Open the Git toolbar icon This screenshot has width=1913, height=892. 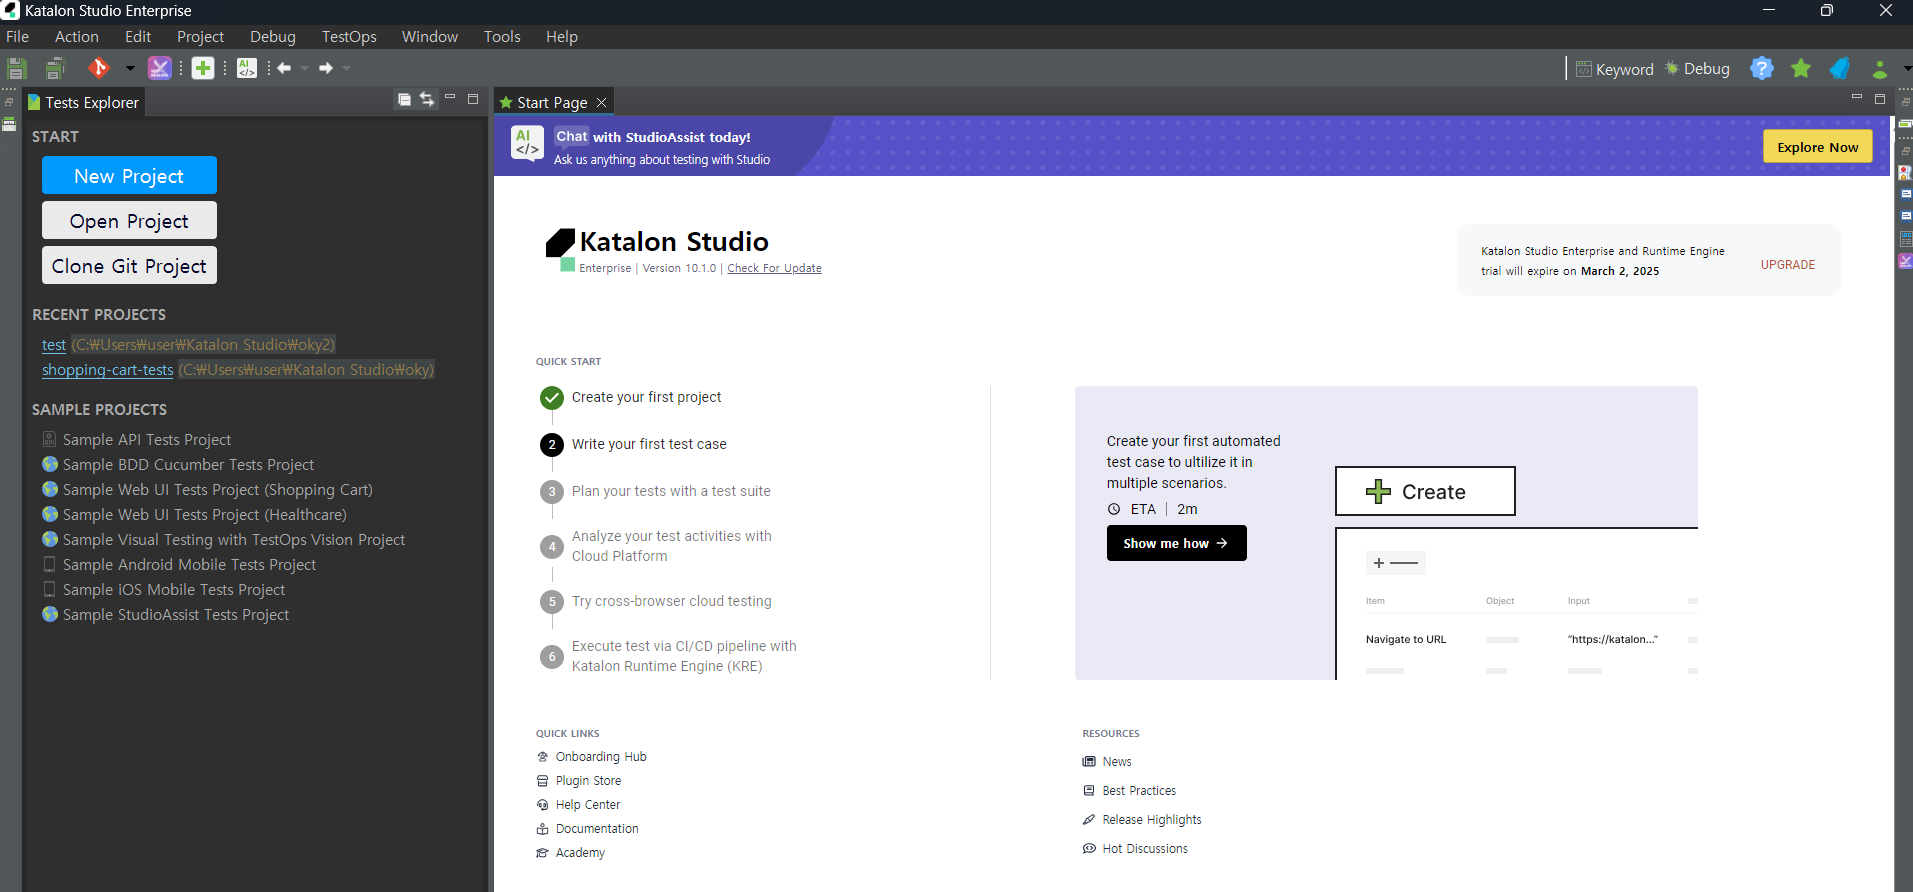[x=98, y=68]
